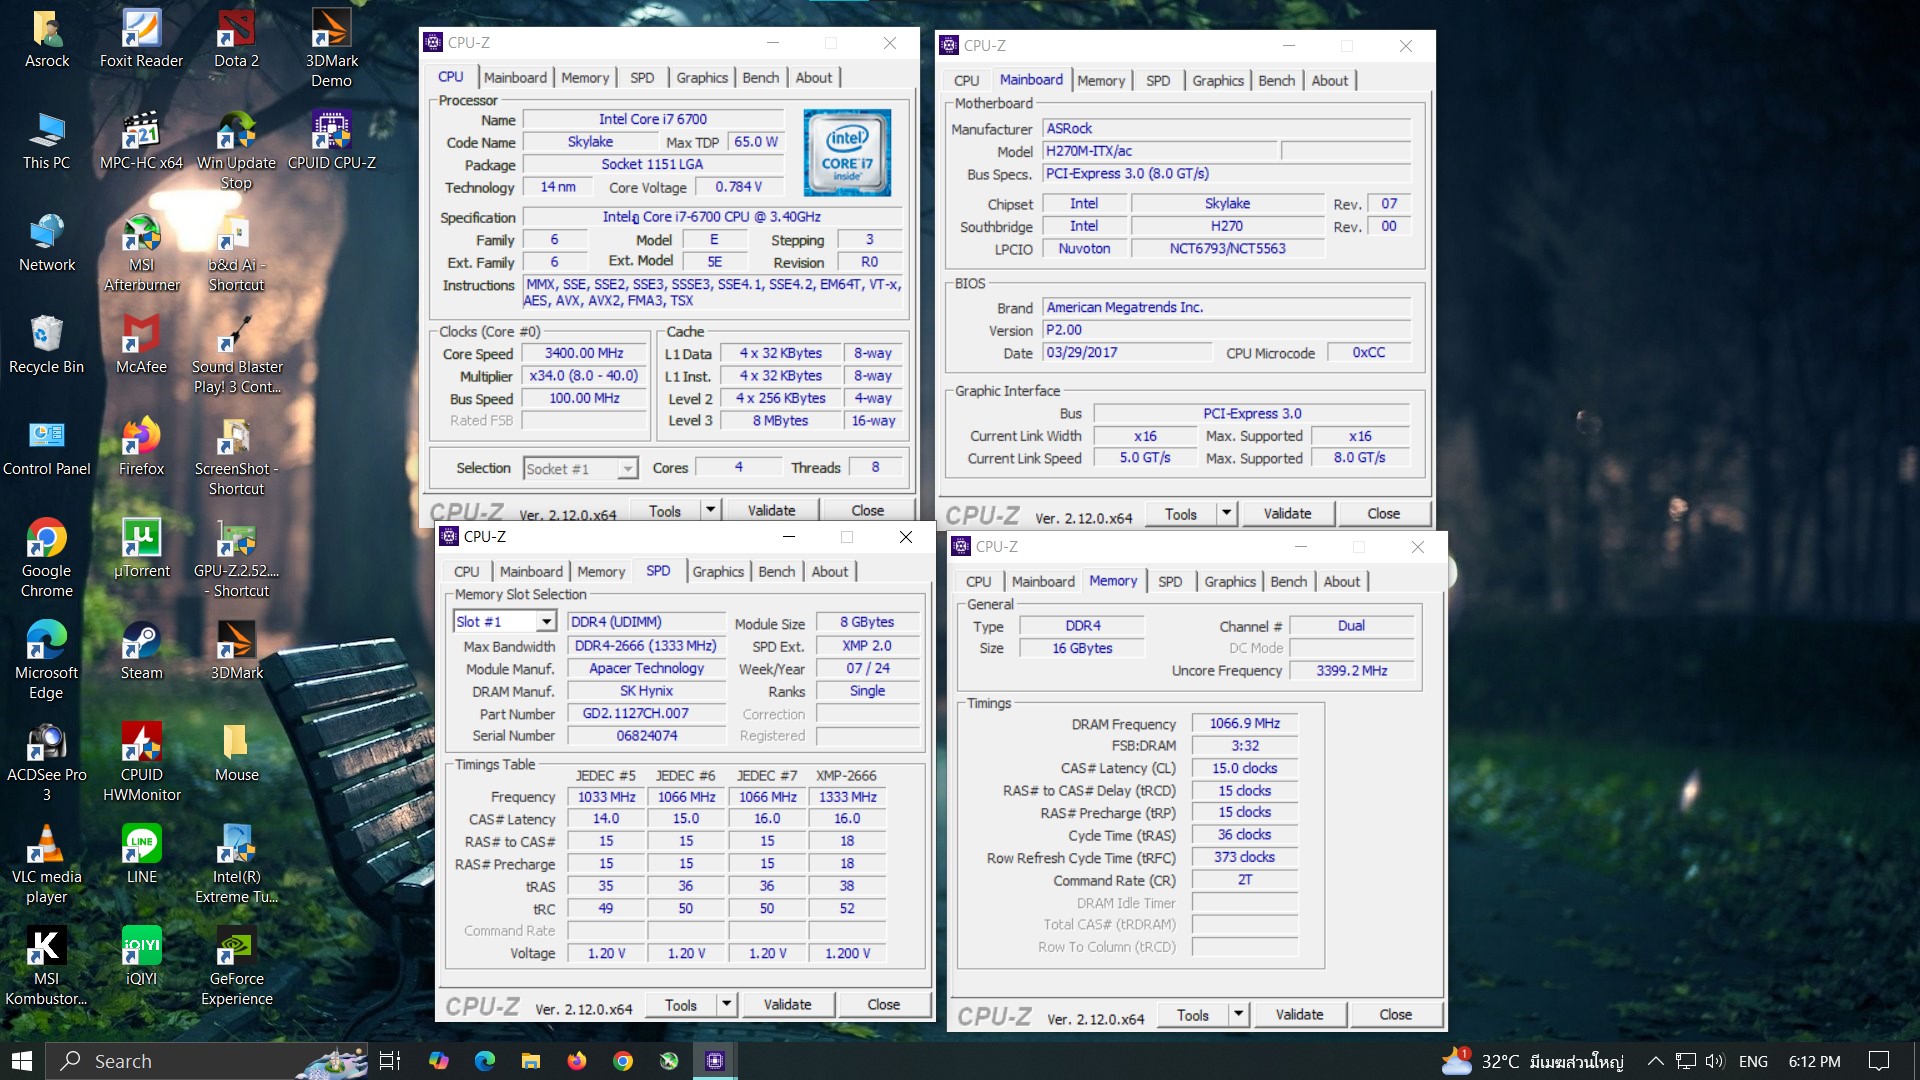Open McAfee desktop icon
The image size is (1920, 1080).
click(x=141, y=345)
